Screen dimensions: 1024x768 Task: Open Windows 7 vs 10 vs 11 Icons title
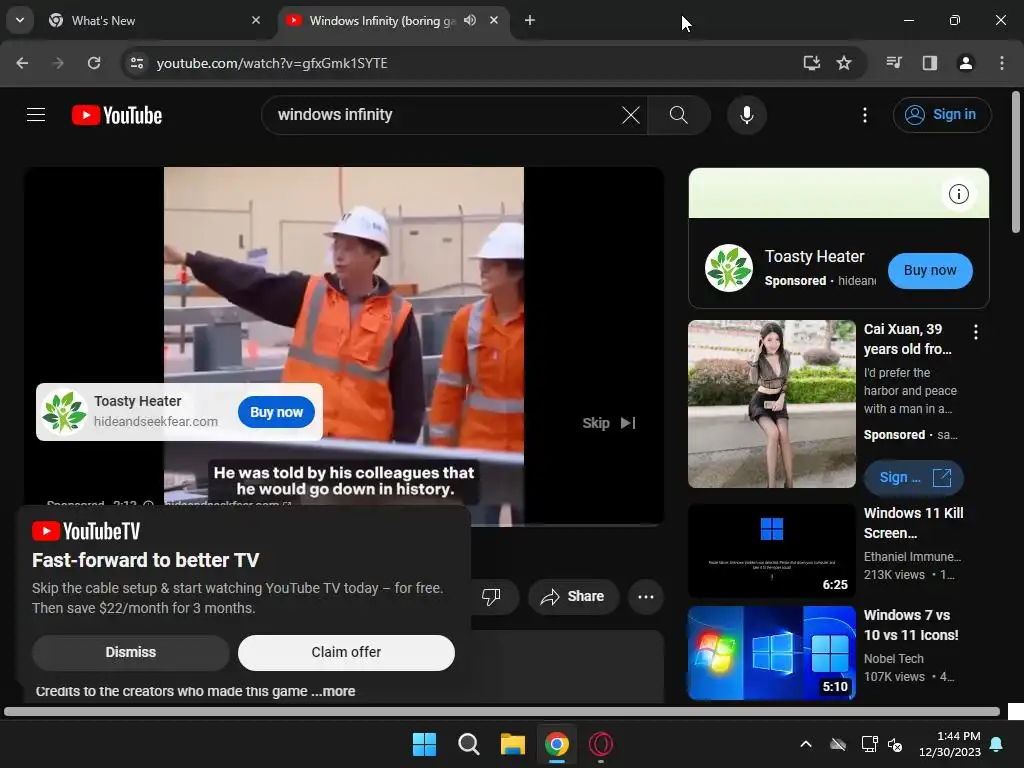(911, 625)
